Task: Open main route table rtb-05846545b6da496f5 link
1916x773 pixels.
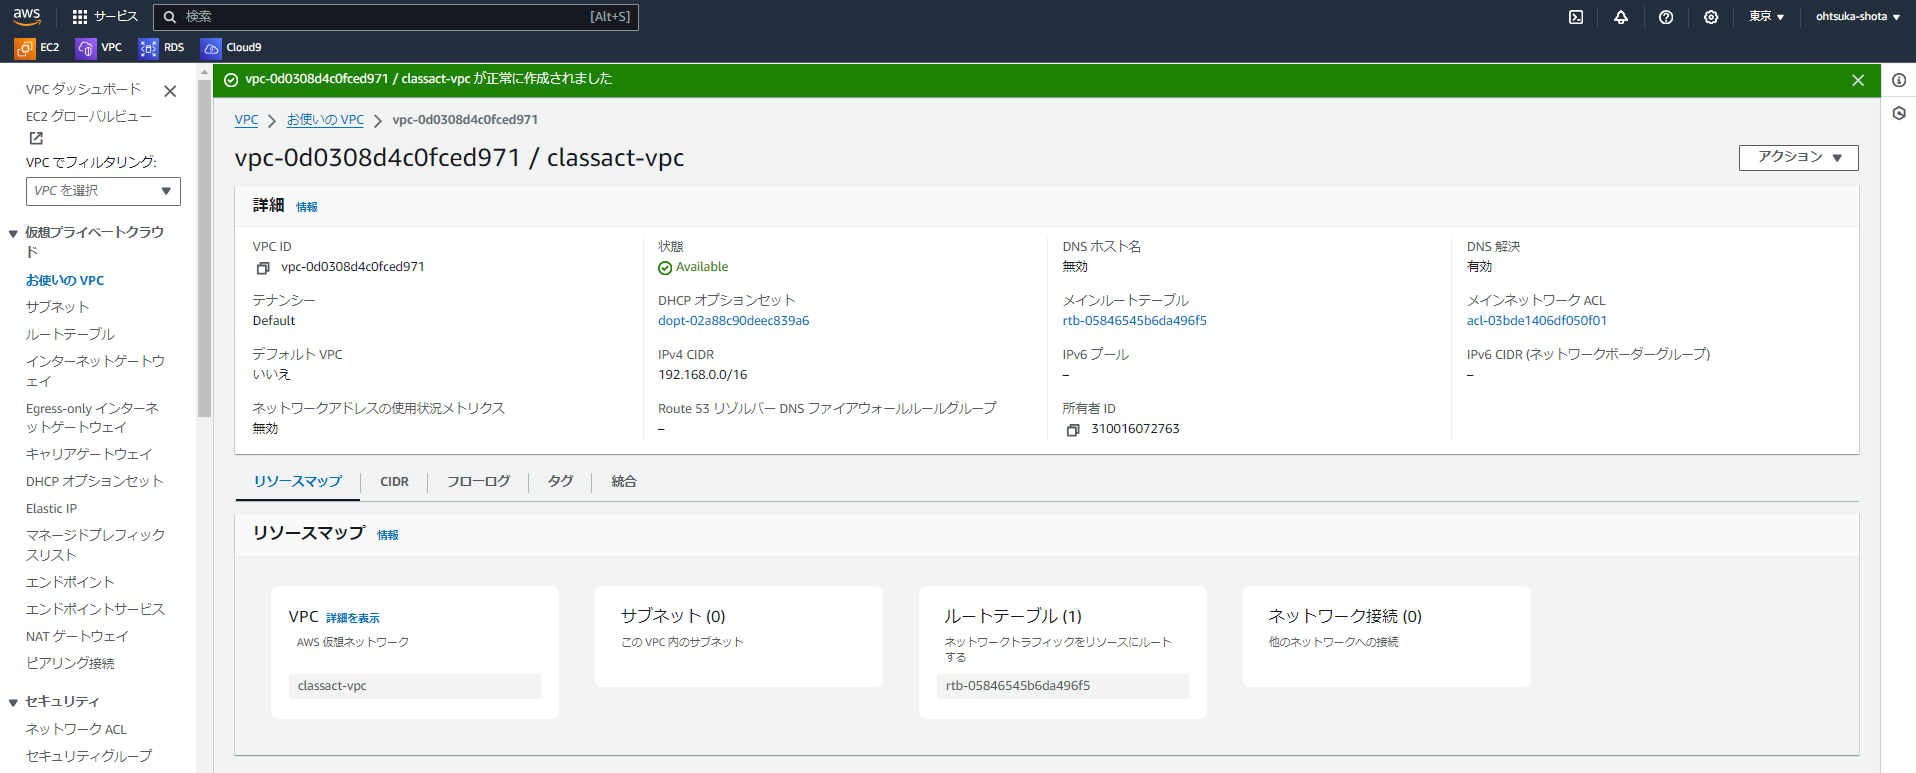Action: click(1134, 321)
